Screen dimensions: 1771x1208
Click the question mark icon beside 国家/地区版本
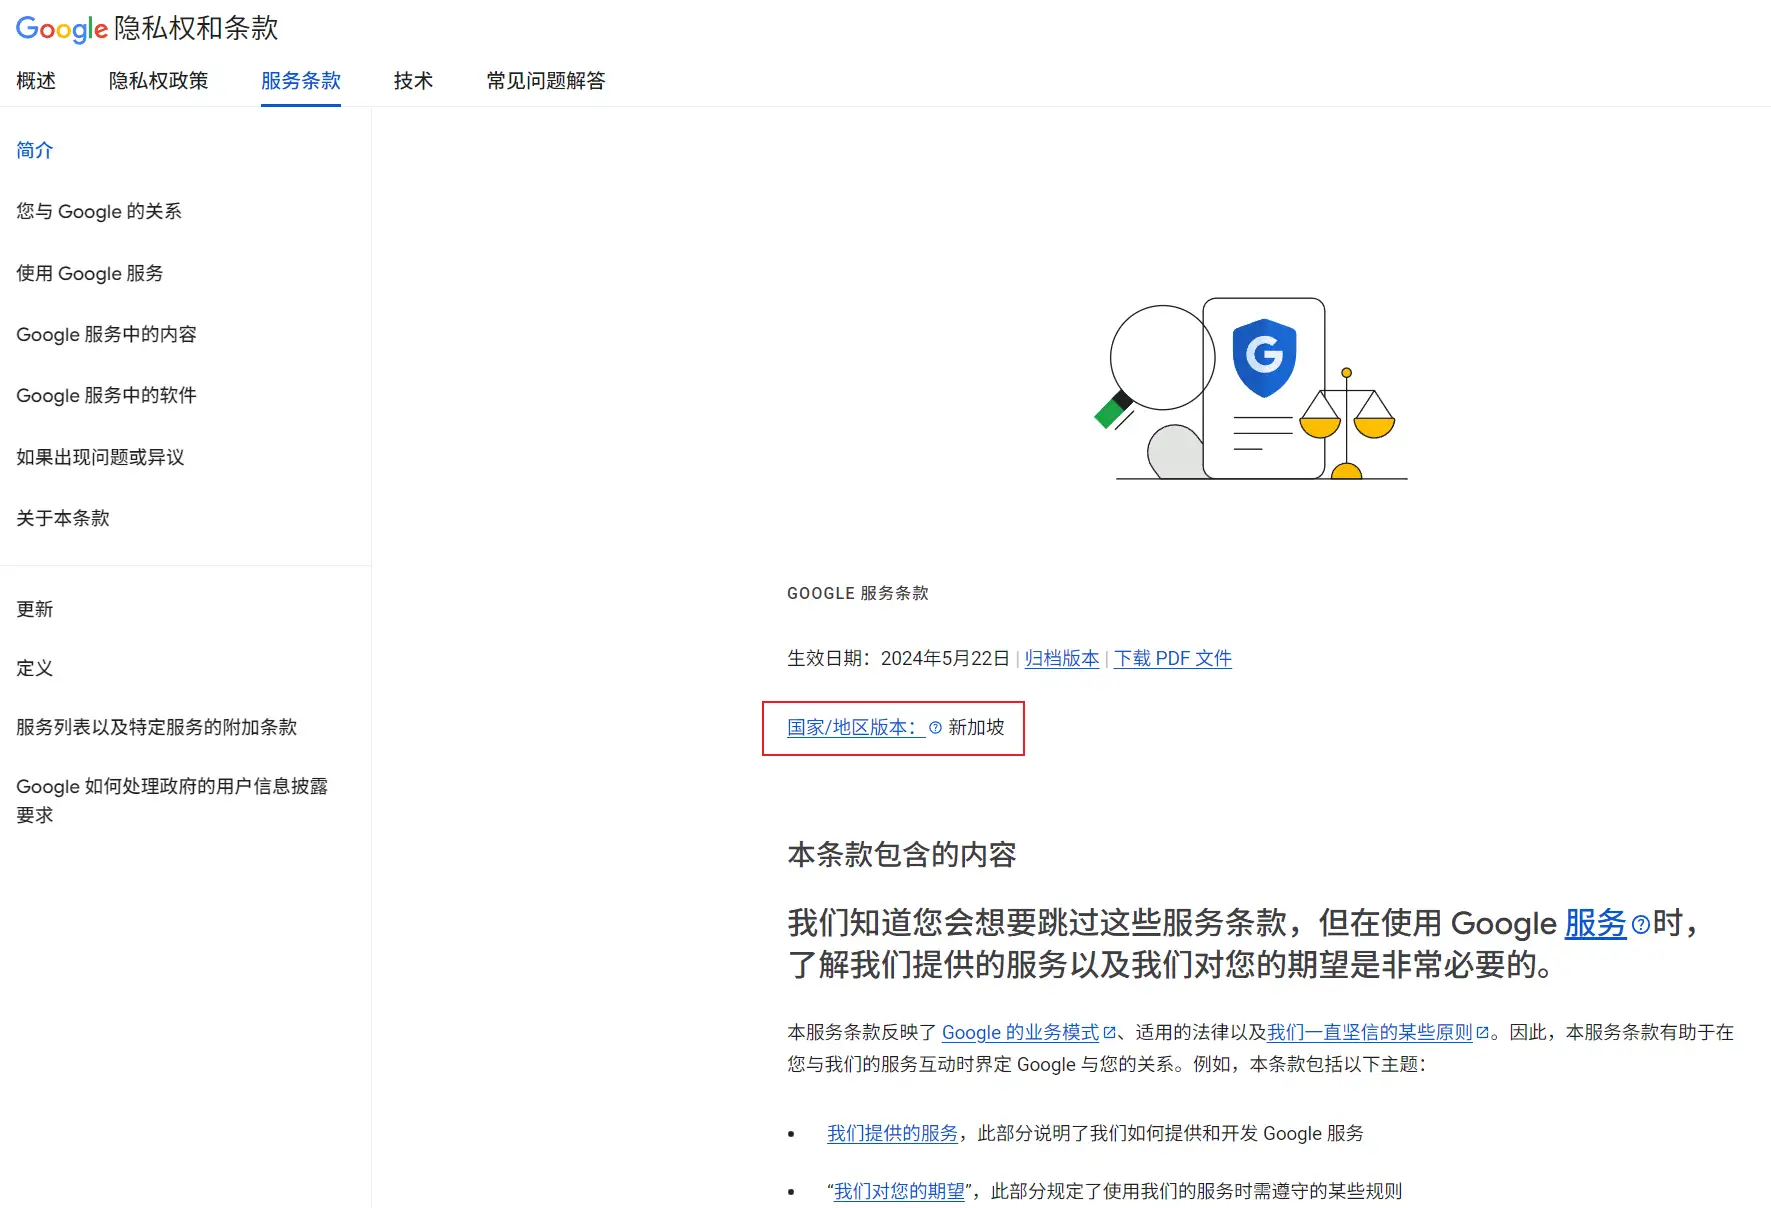(935, 728)
